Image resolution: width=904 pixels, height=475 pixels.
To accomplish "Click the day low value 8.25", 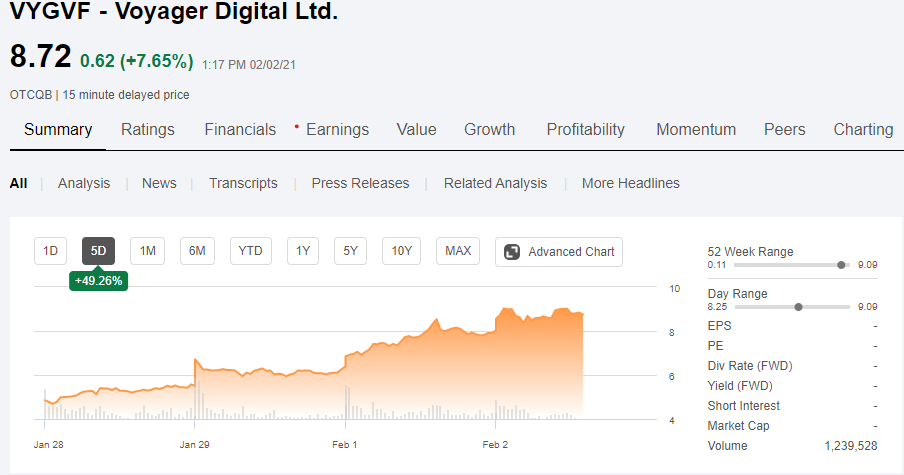I will [x=717, y=307].
